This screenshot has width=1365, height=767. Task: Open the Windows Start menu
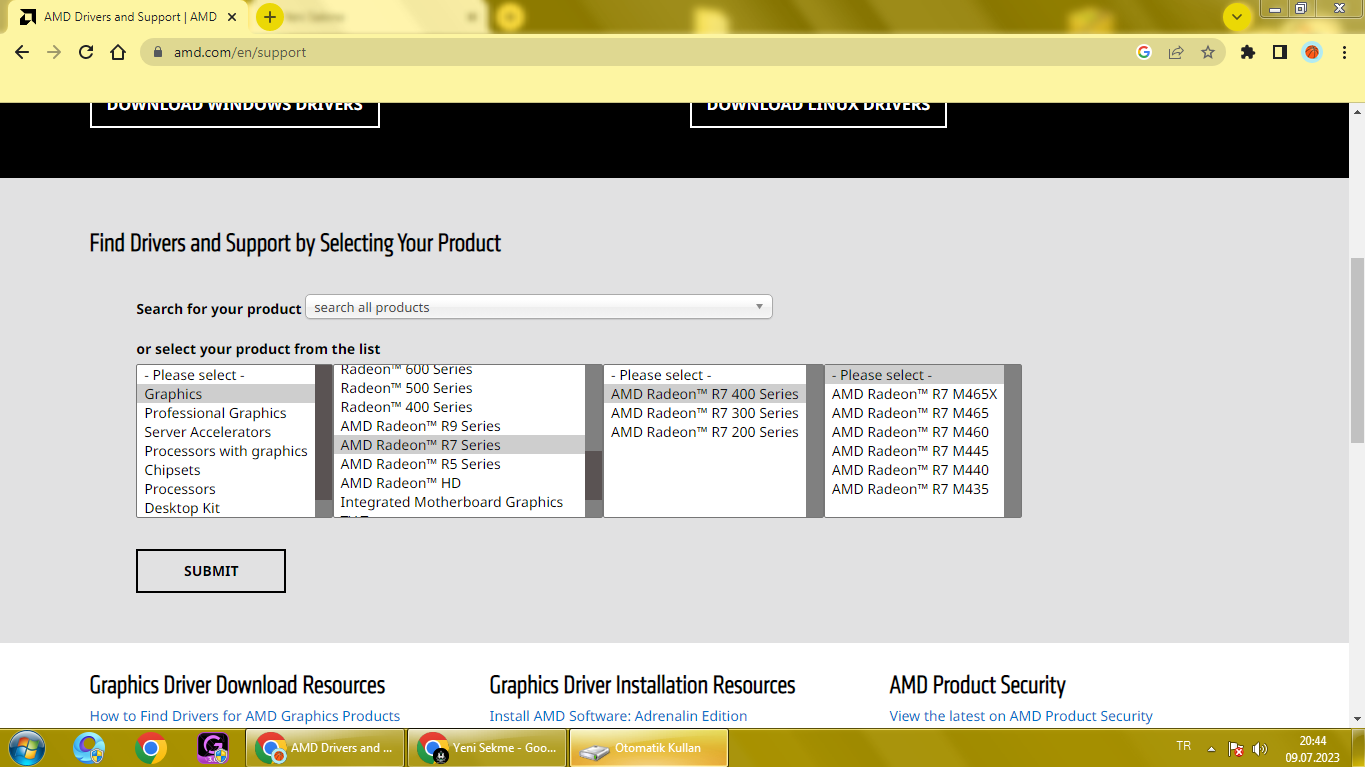click(26, 747)
